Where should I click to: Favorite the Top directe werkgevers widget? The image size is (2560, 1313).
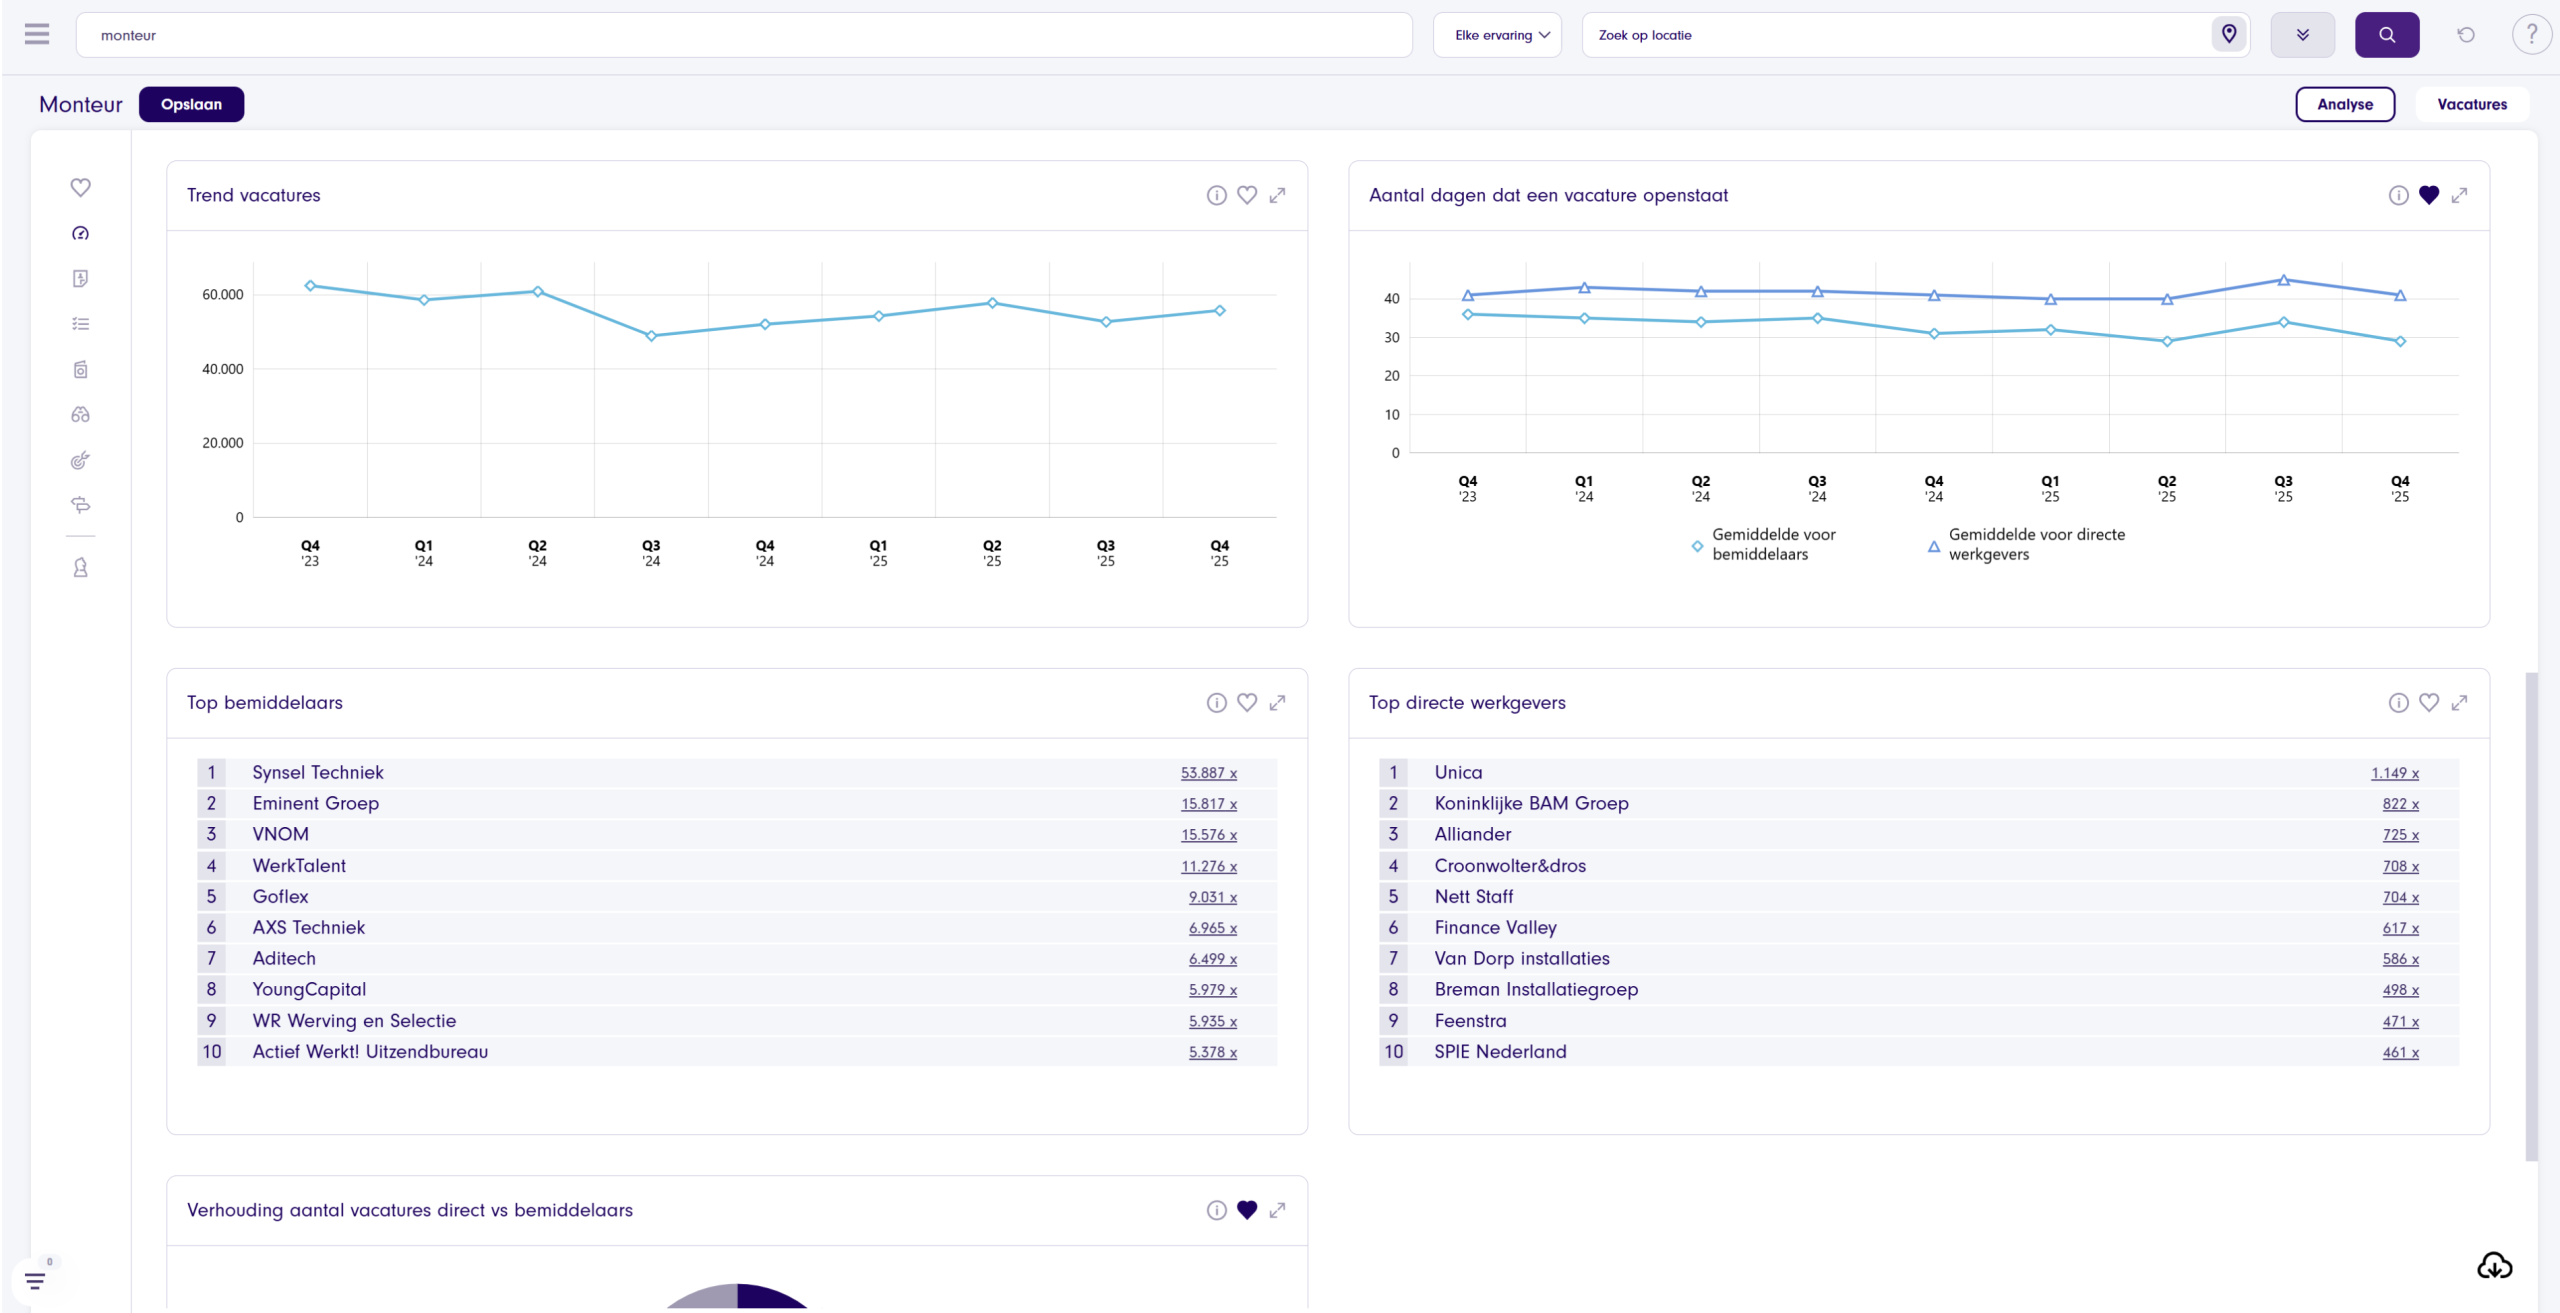(2428, 703)
